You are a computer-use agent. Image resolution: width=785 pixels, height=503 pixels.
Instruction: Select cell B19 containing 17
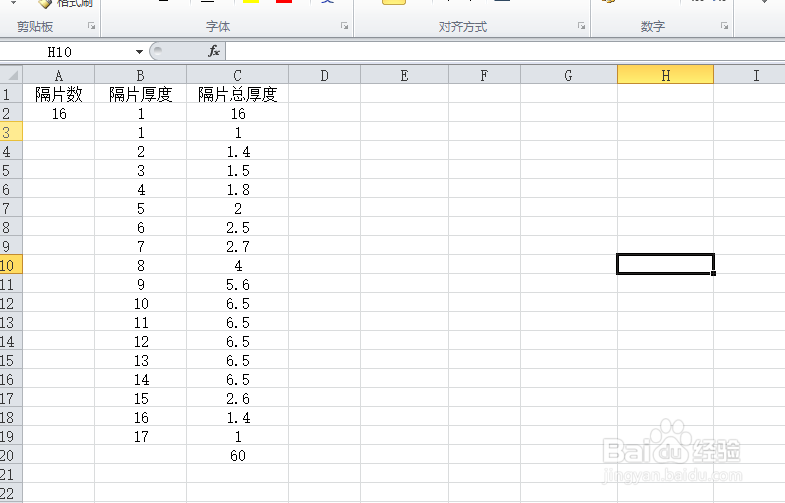coord(141,436)
